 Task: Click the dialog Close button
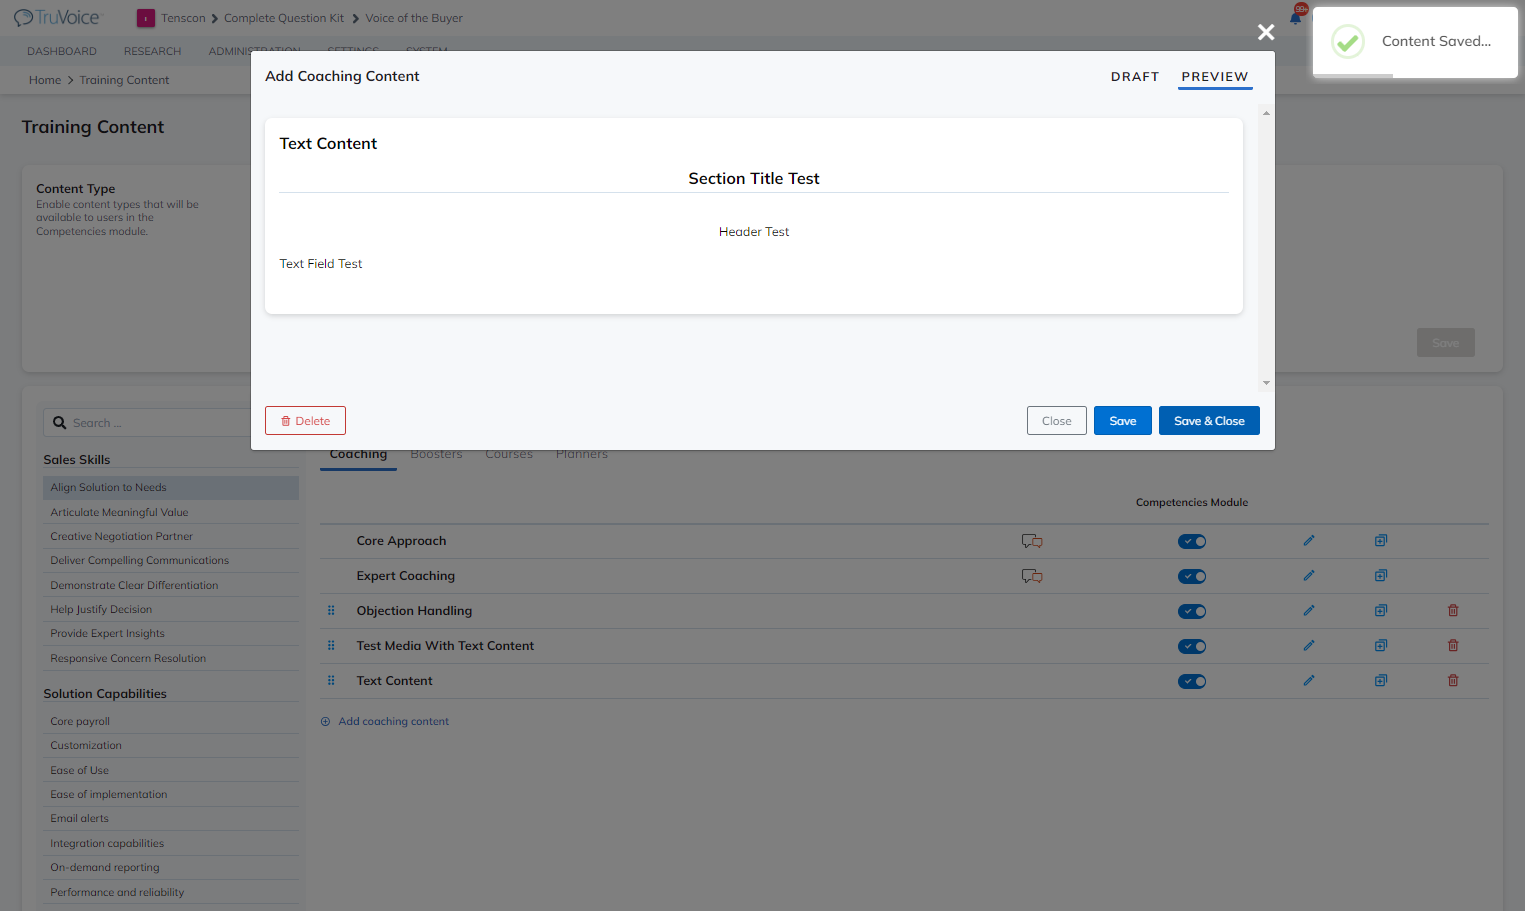point(1056,421)
